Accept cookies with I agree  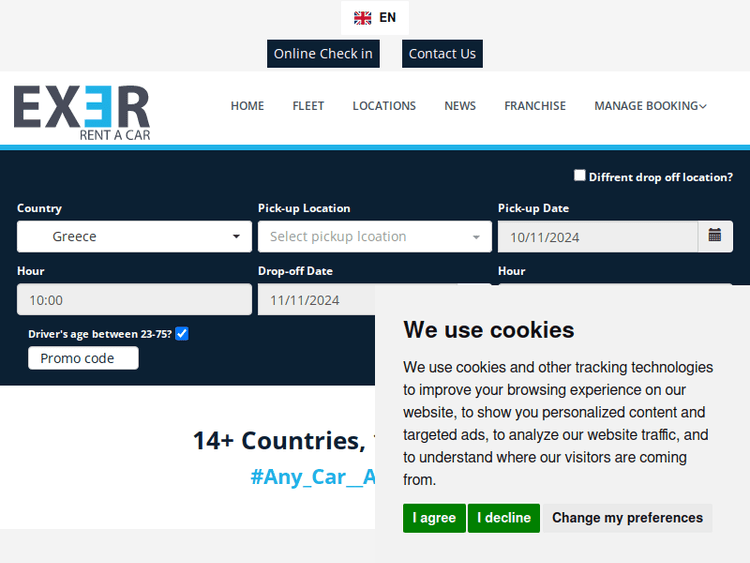(434, 518)
